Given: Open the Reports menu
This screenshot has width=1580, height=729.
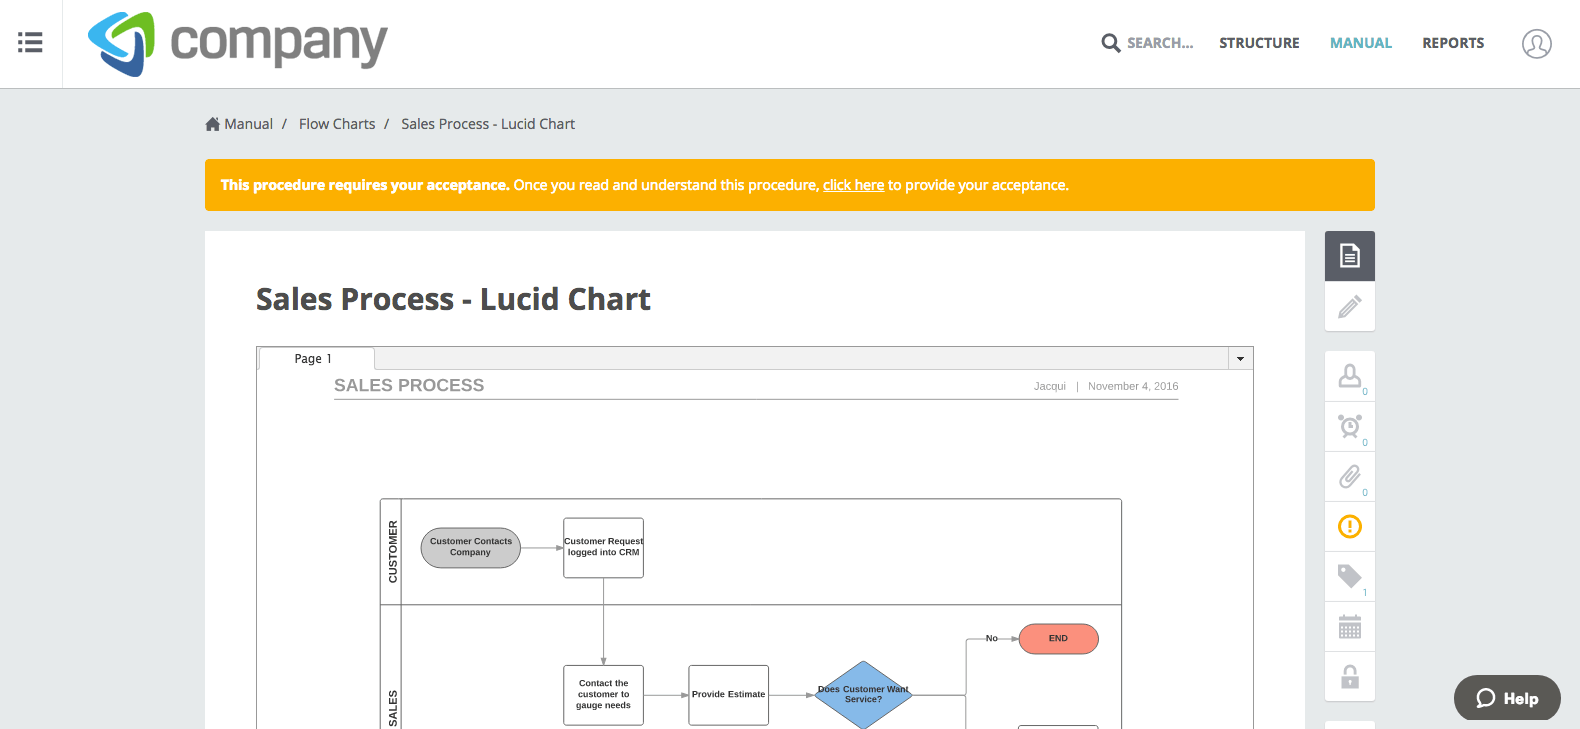Looking at the screenshot, I should 1453,43.
